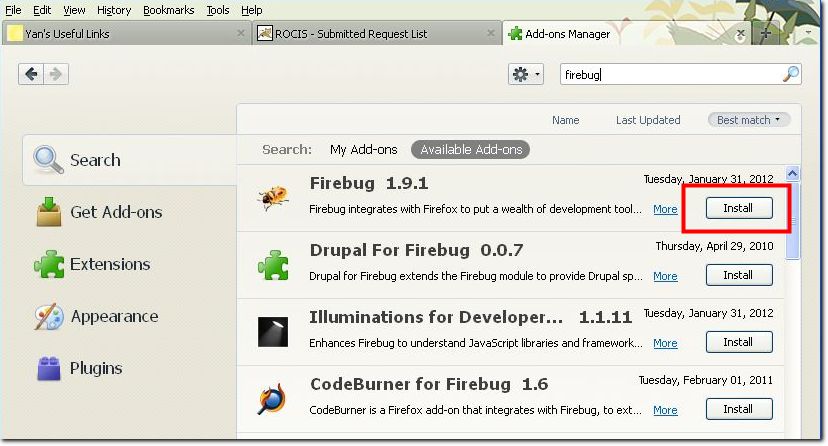The image size is (828, 446).
Task: Click More link for CodeBurner
Action: (665, 410)
